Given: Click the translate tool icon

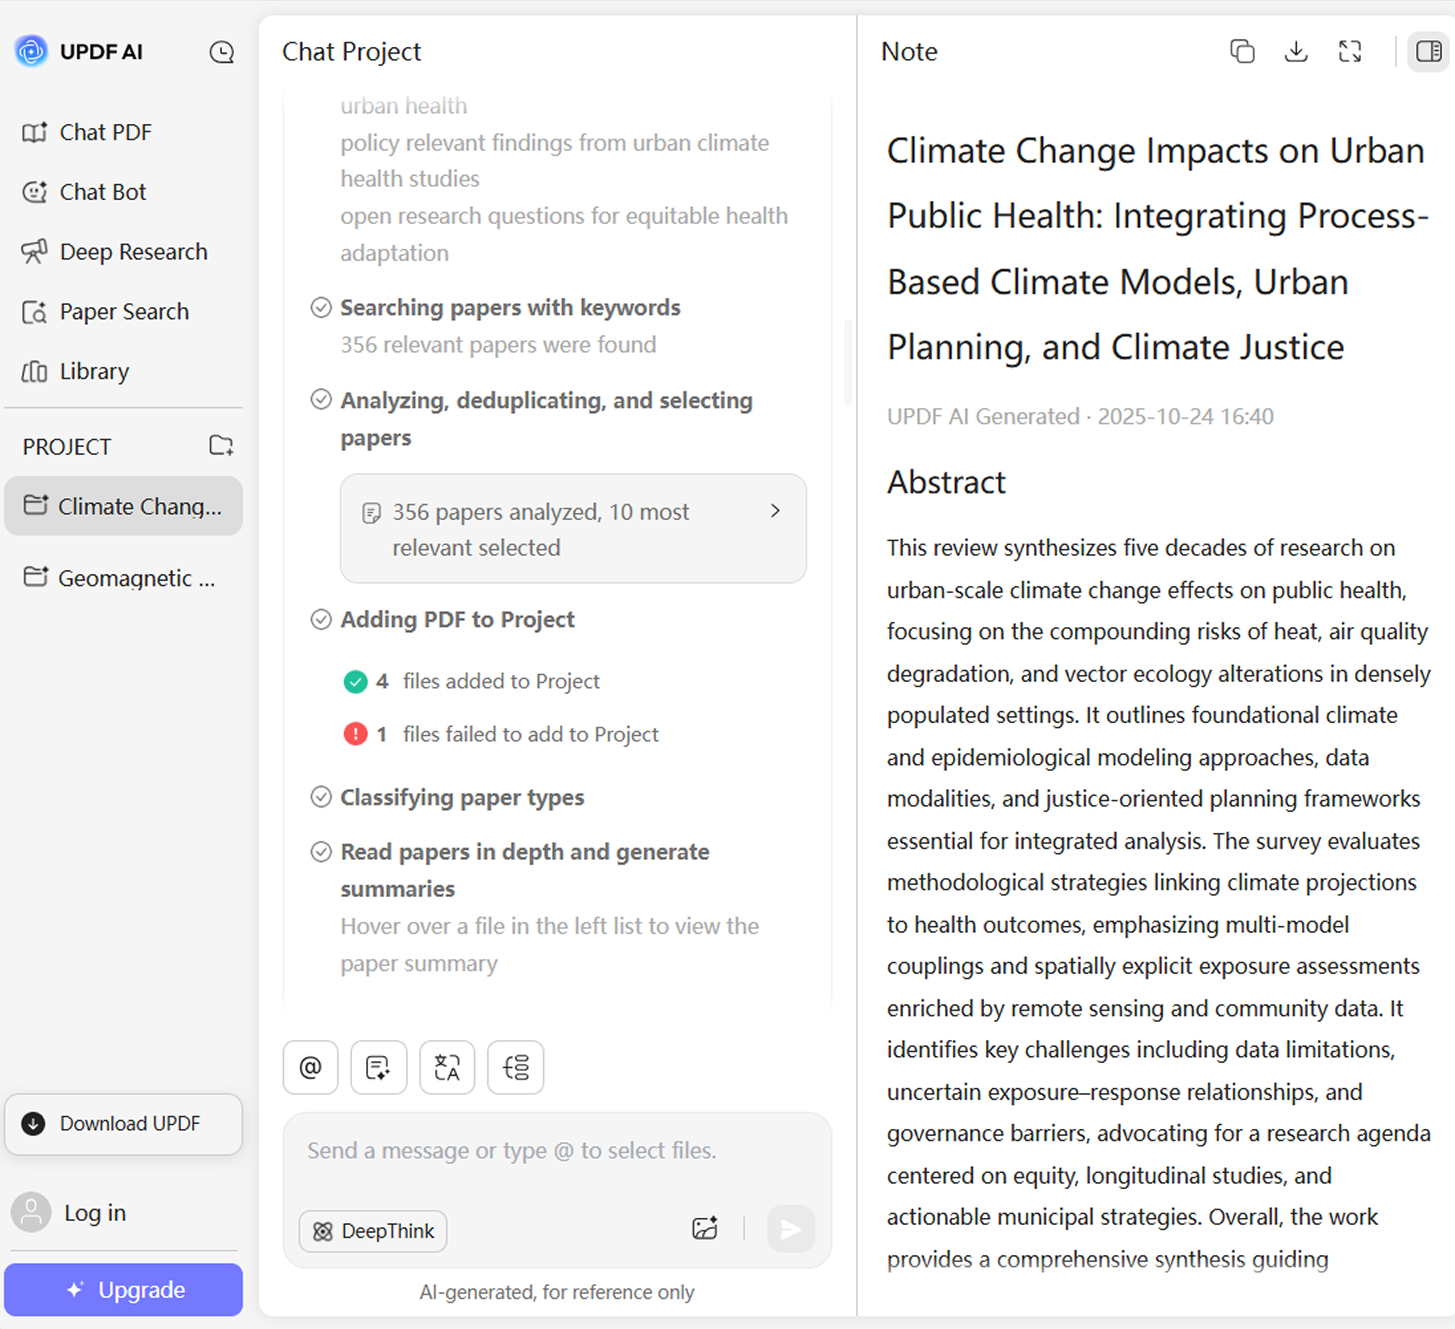Looking at the screenshot, I should (447, 1068).
